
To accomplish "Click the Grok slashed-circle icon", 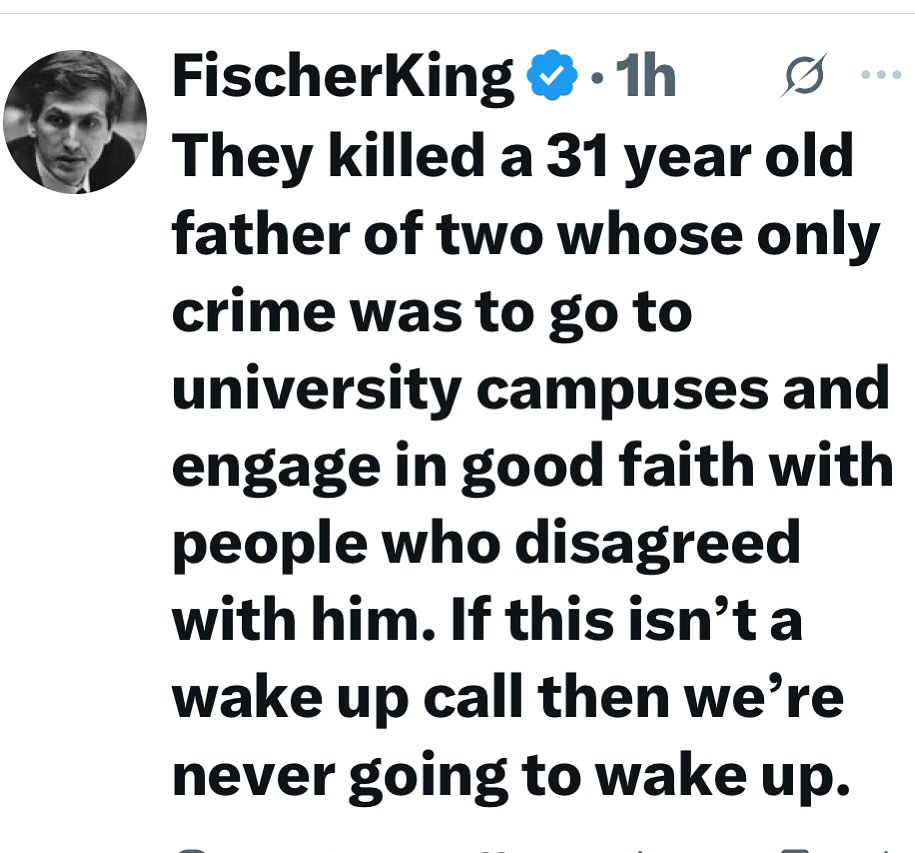I will tap(796, 77).
